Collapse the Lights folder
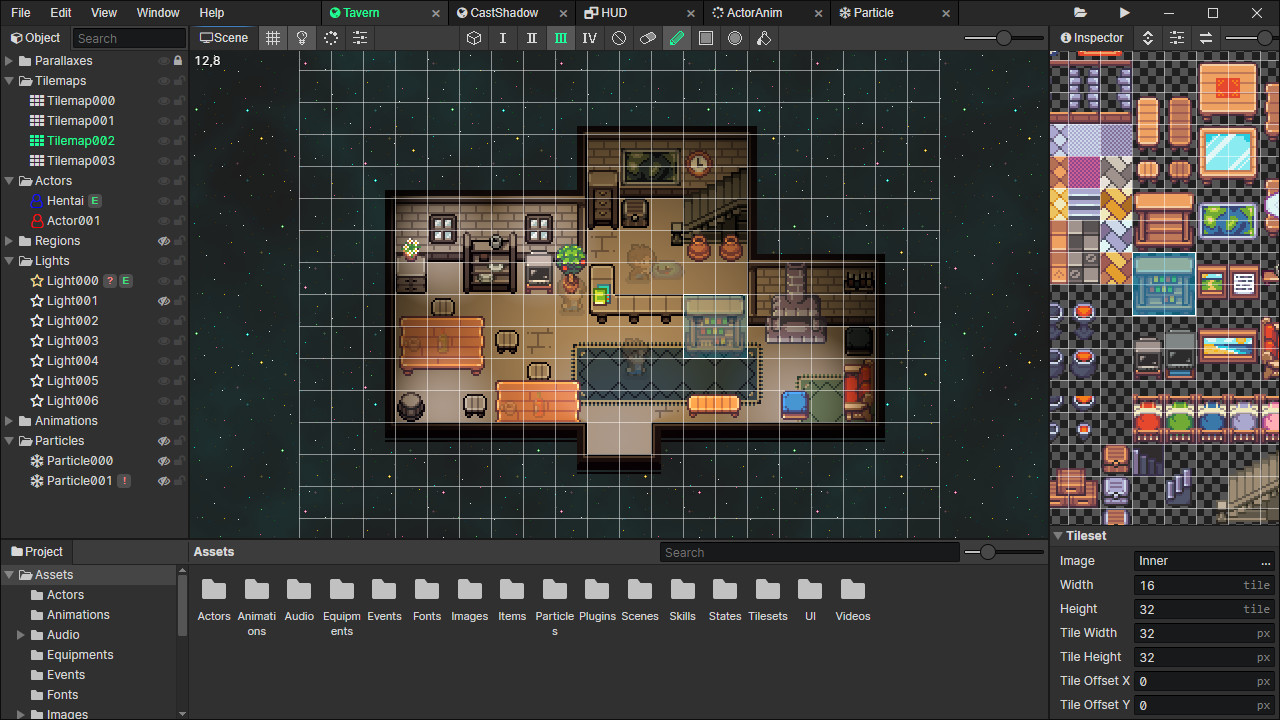The image size is (1280, 720). (9, 260)
